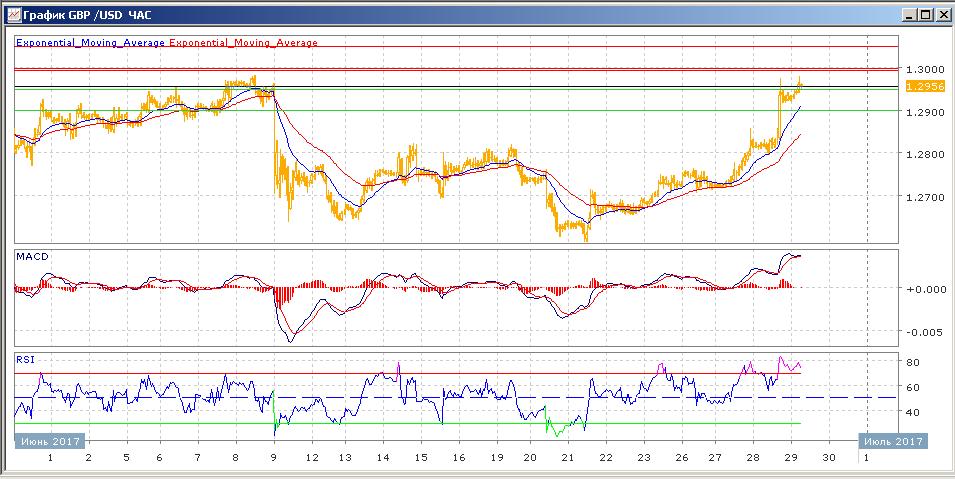Click the +0.000 level on MACD axis

pos(924,289)
